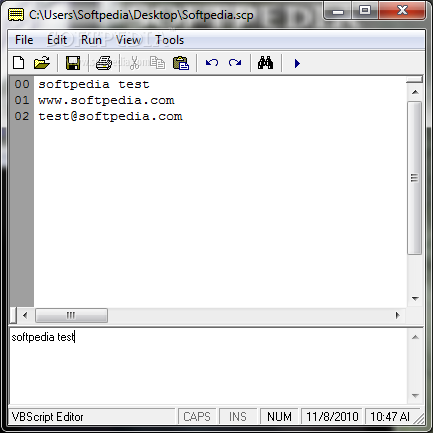433x433 pixels.
Task: Copy the selected text icon
Action: pos(157,63)
